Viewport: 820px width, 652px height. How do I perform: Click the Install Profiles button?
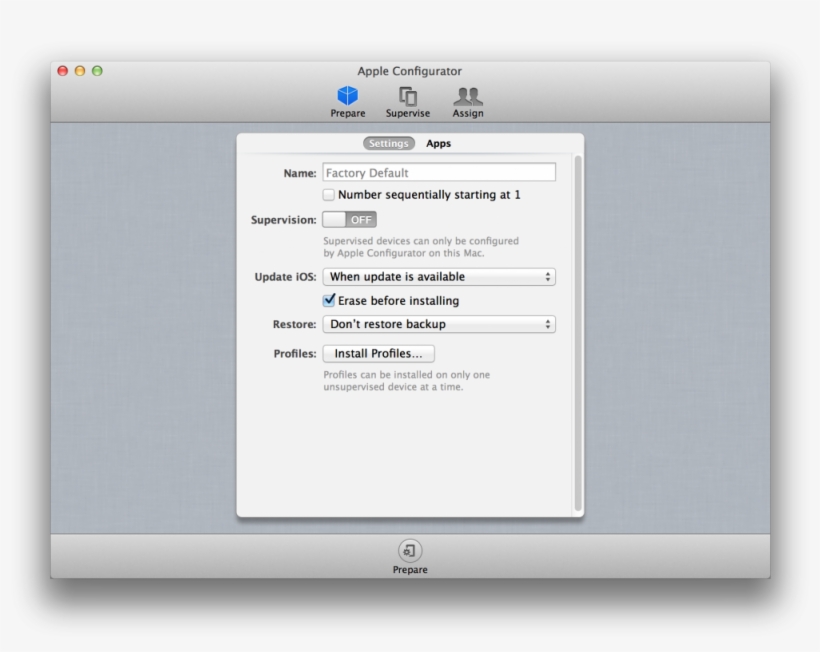[x=378, y=353]
